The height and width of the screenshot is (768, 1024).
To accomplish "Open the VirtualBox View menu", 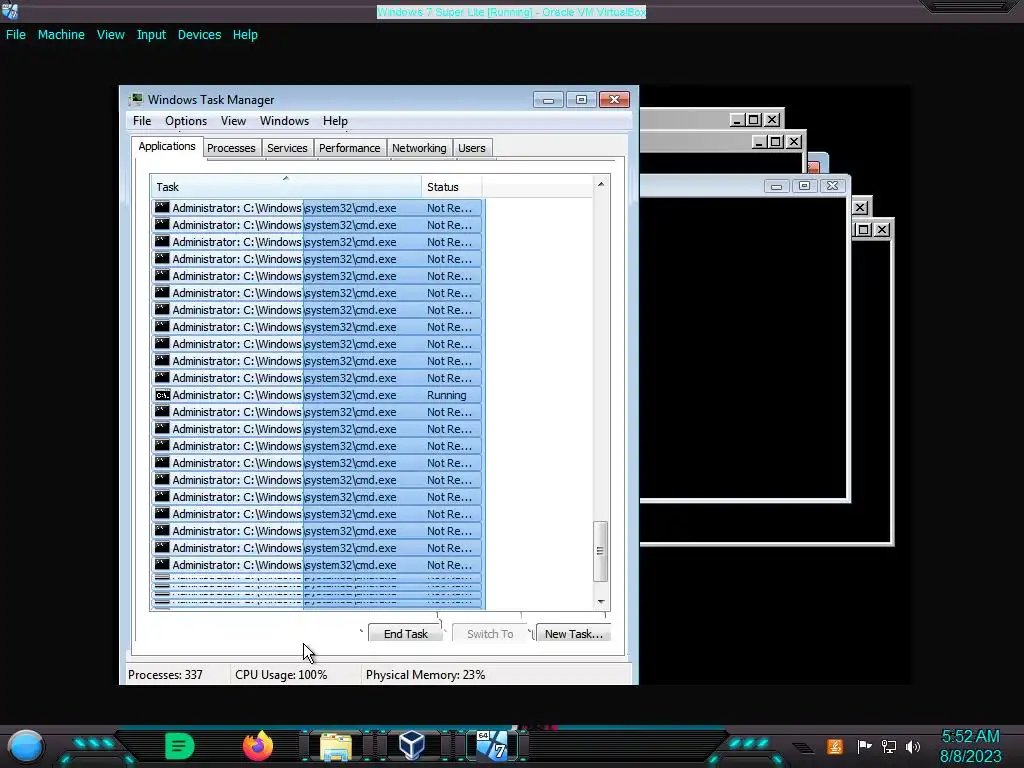I will click(x=110, y=35).
